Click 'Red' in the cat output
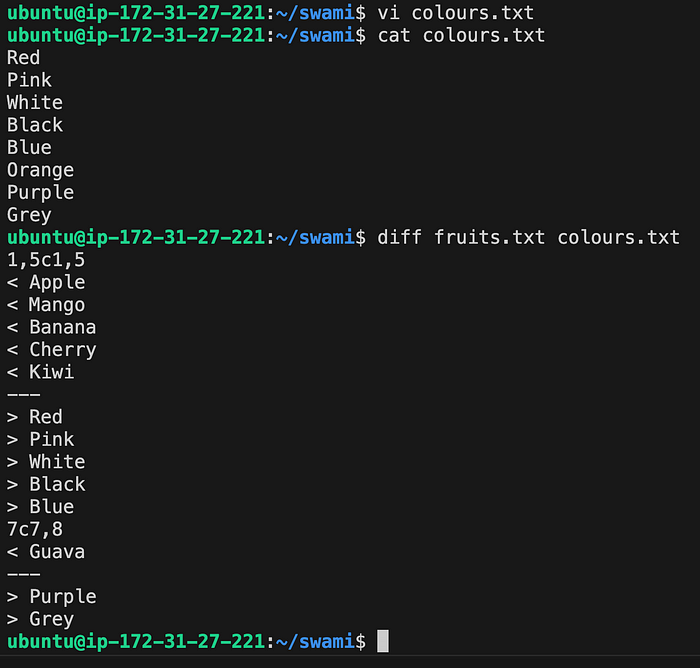The width and height of the screenshot is (700, 668). point(23,58)
